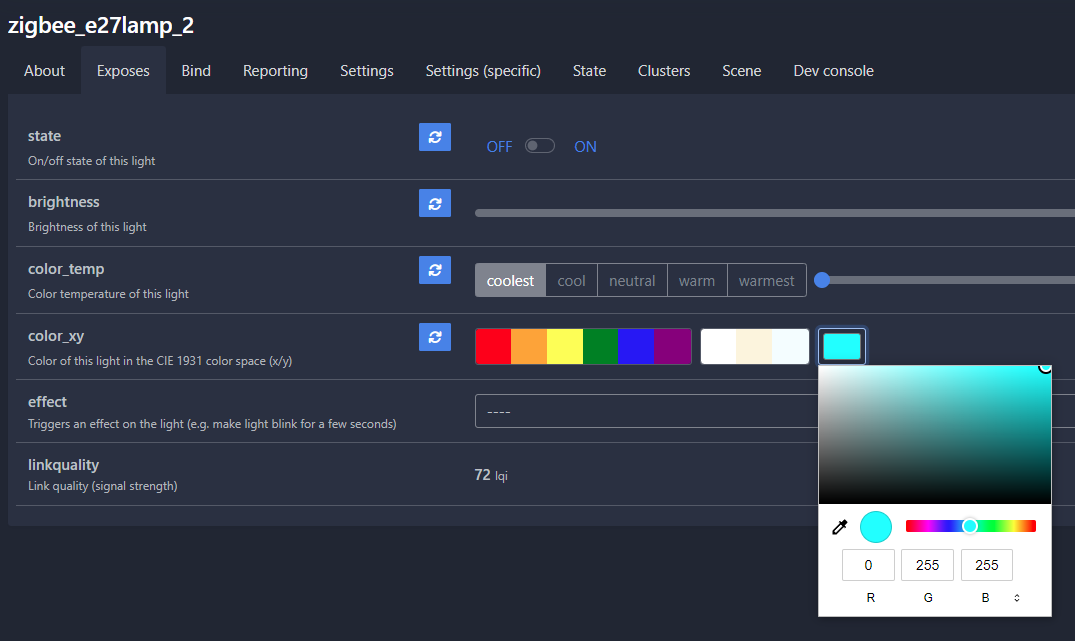Open the Bind tab
This screenshot has height=641, width=1075.
click(195, 70)
